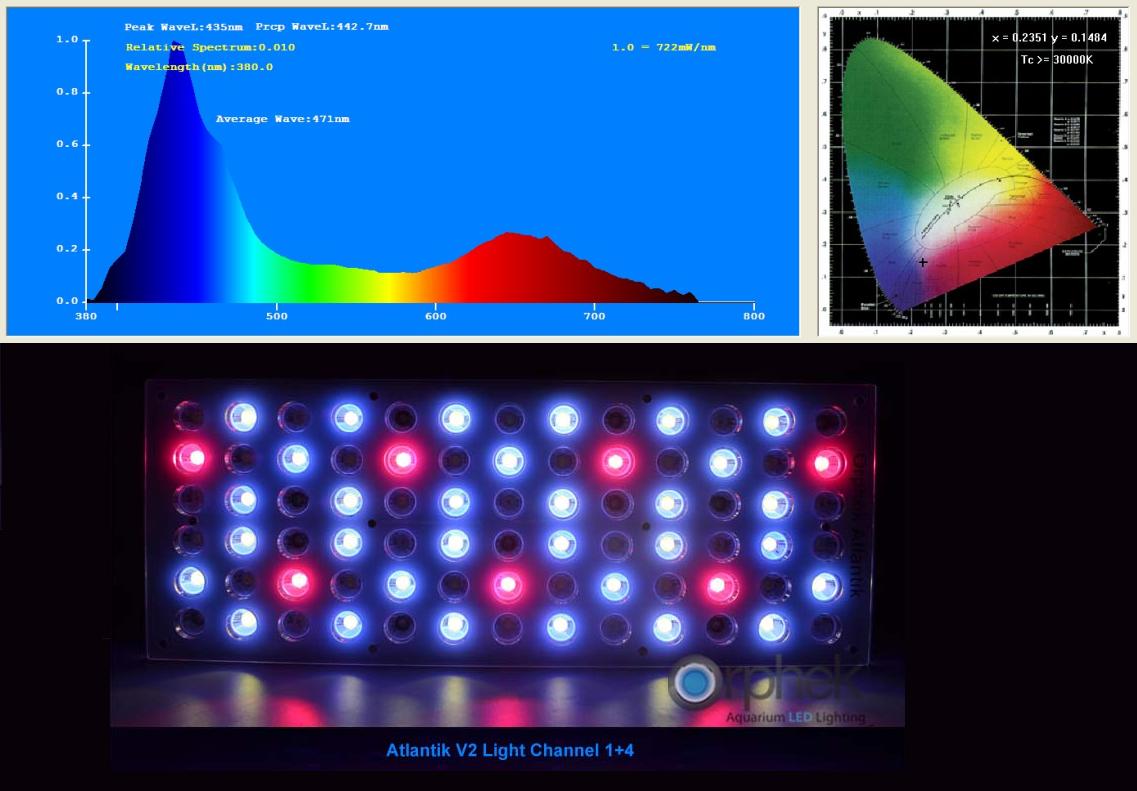
Task: Click the '0.2' y-axis label on spectrum chart
Action: pyautogui.click(x=67, y=249)
